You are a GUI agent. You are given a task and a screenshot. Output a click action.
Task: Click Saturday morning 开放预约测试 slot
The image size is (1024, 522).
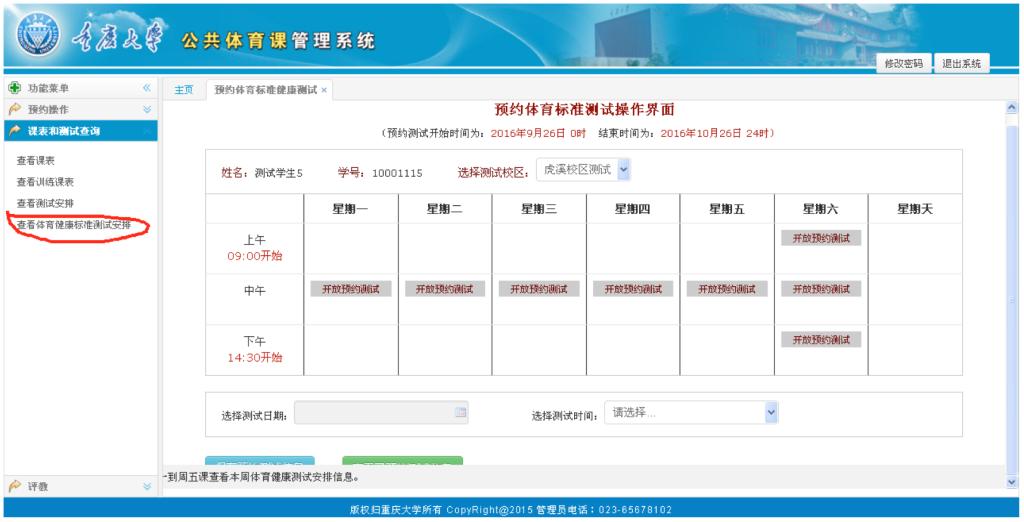click(x=820, y=238)
